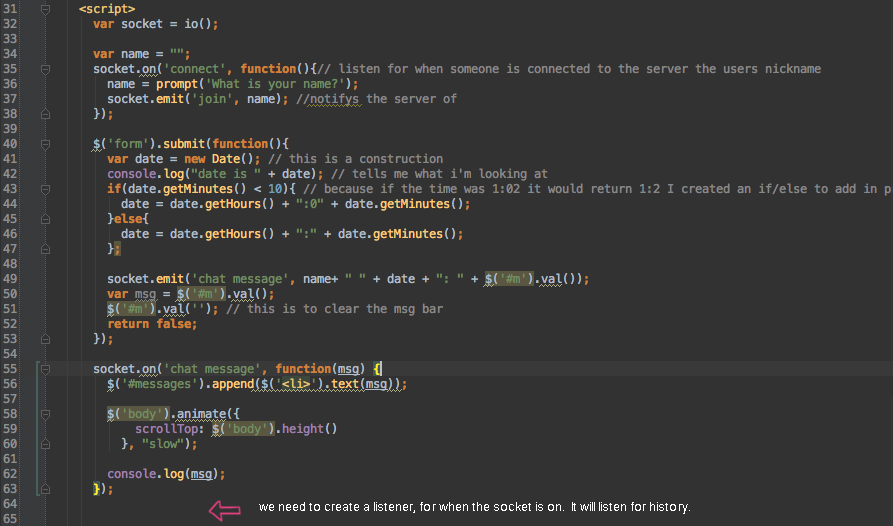Click line number 62 in the gutter
The image size is (893, 526).
click(10, 474)
